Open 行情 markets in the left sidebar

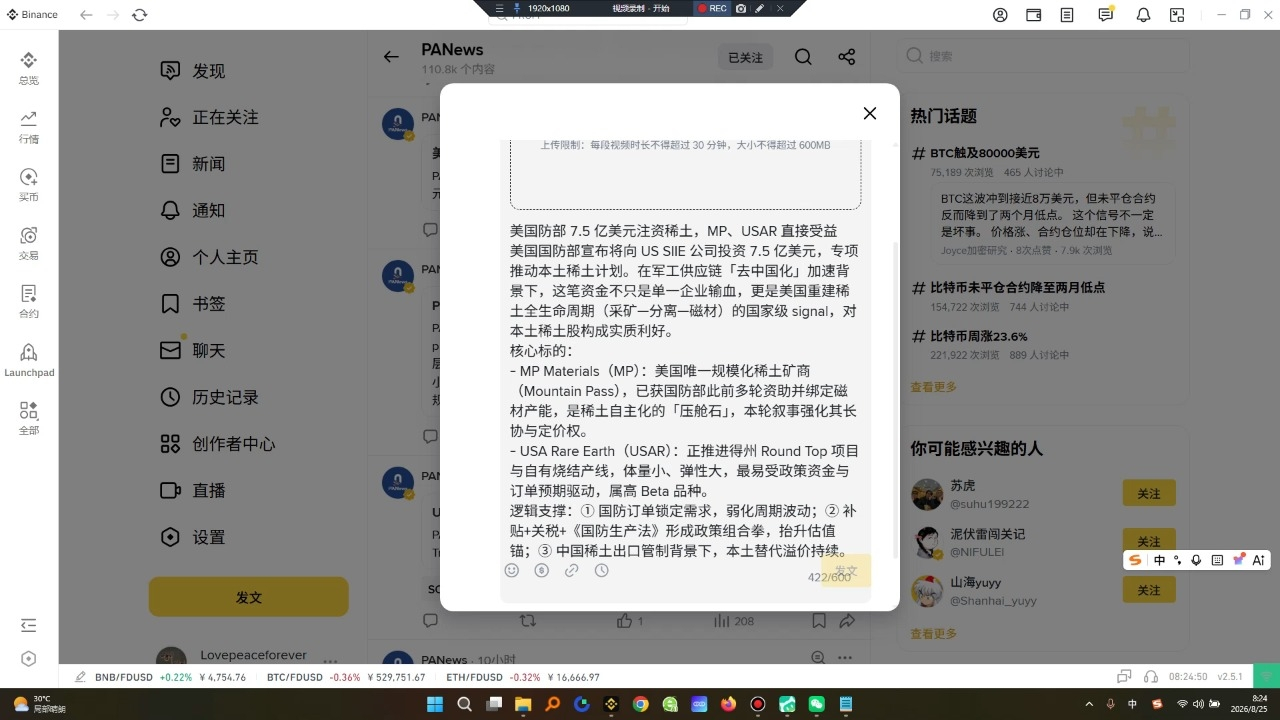coord(28,127)
